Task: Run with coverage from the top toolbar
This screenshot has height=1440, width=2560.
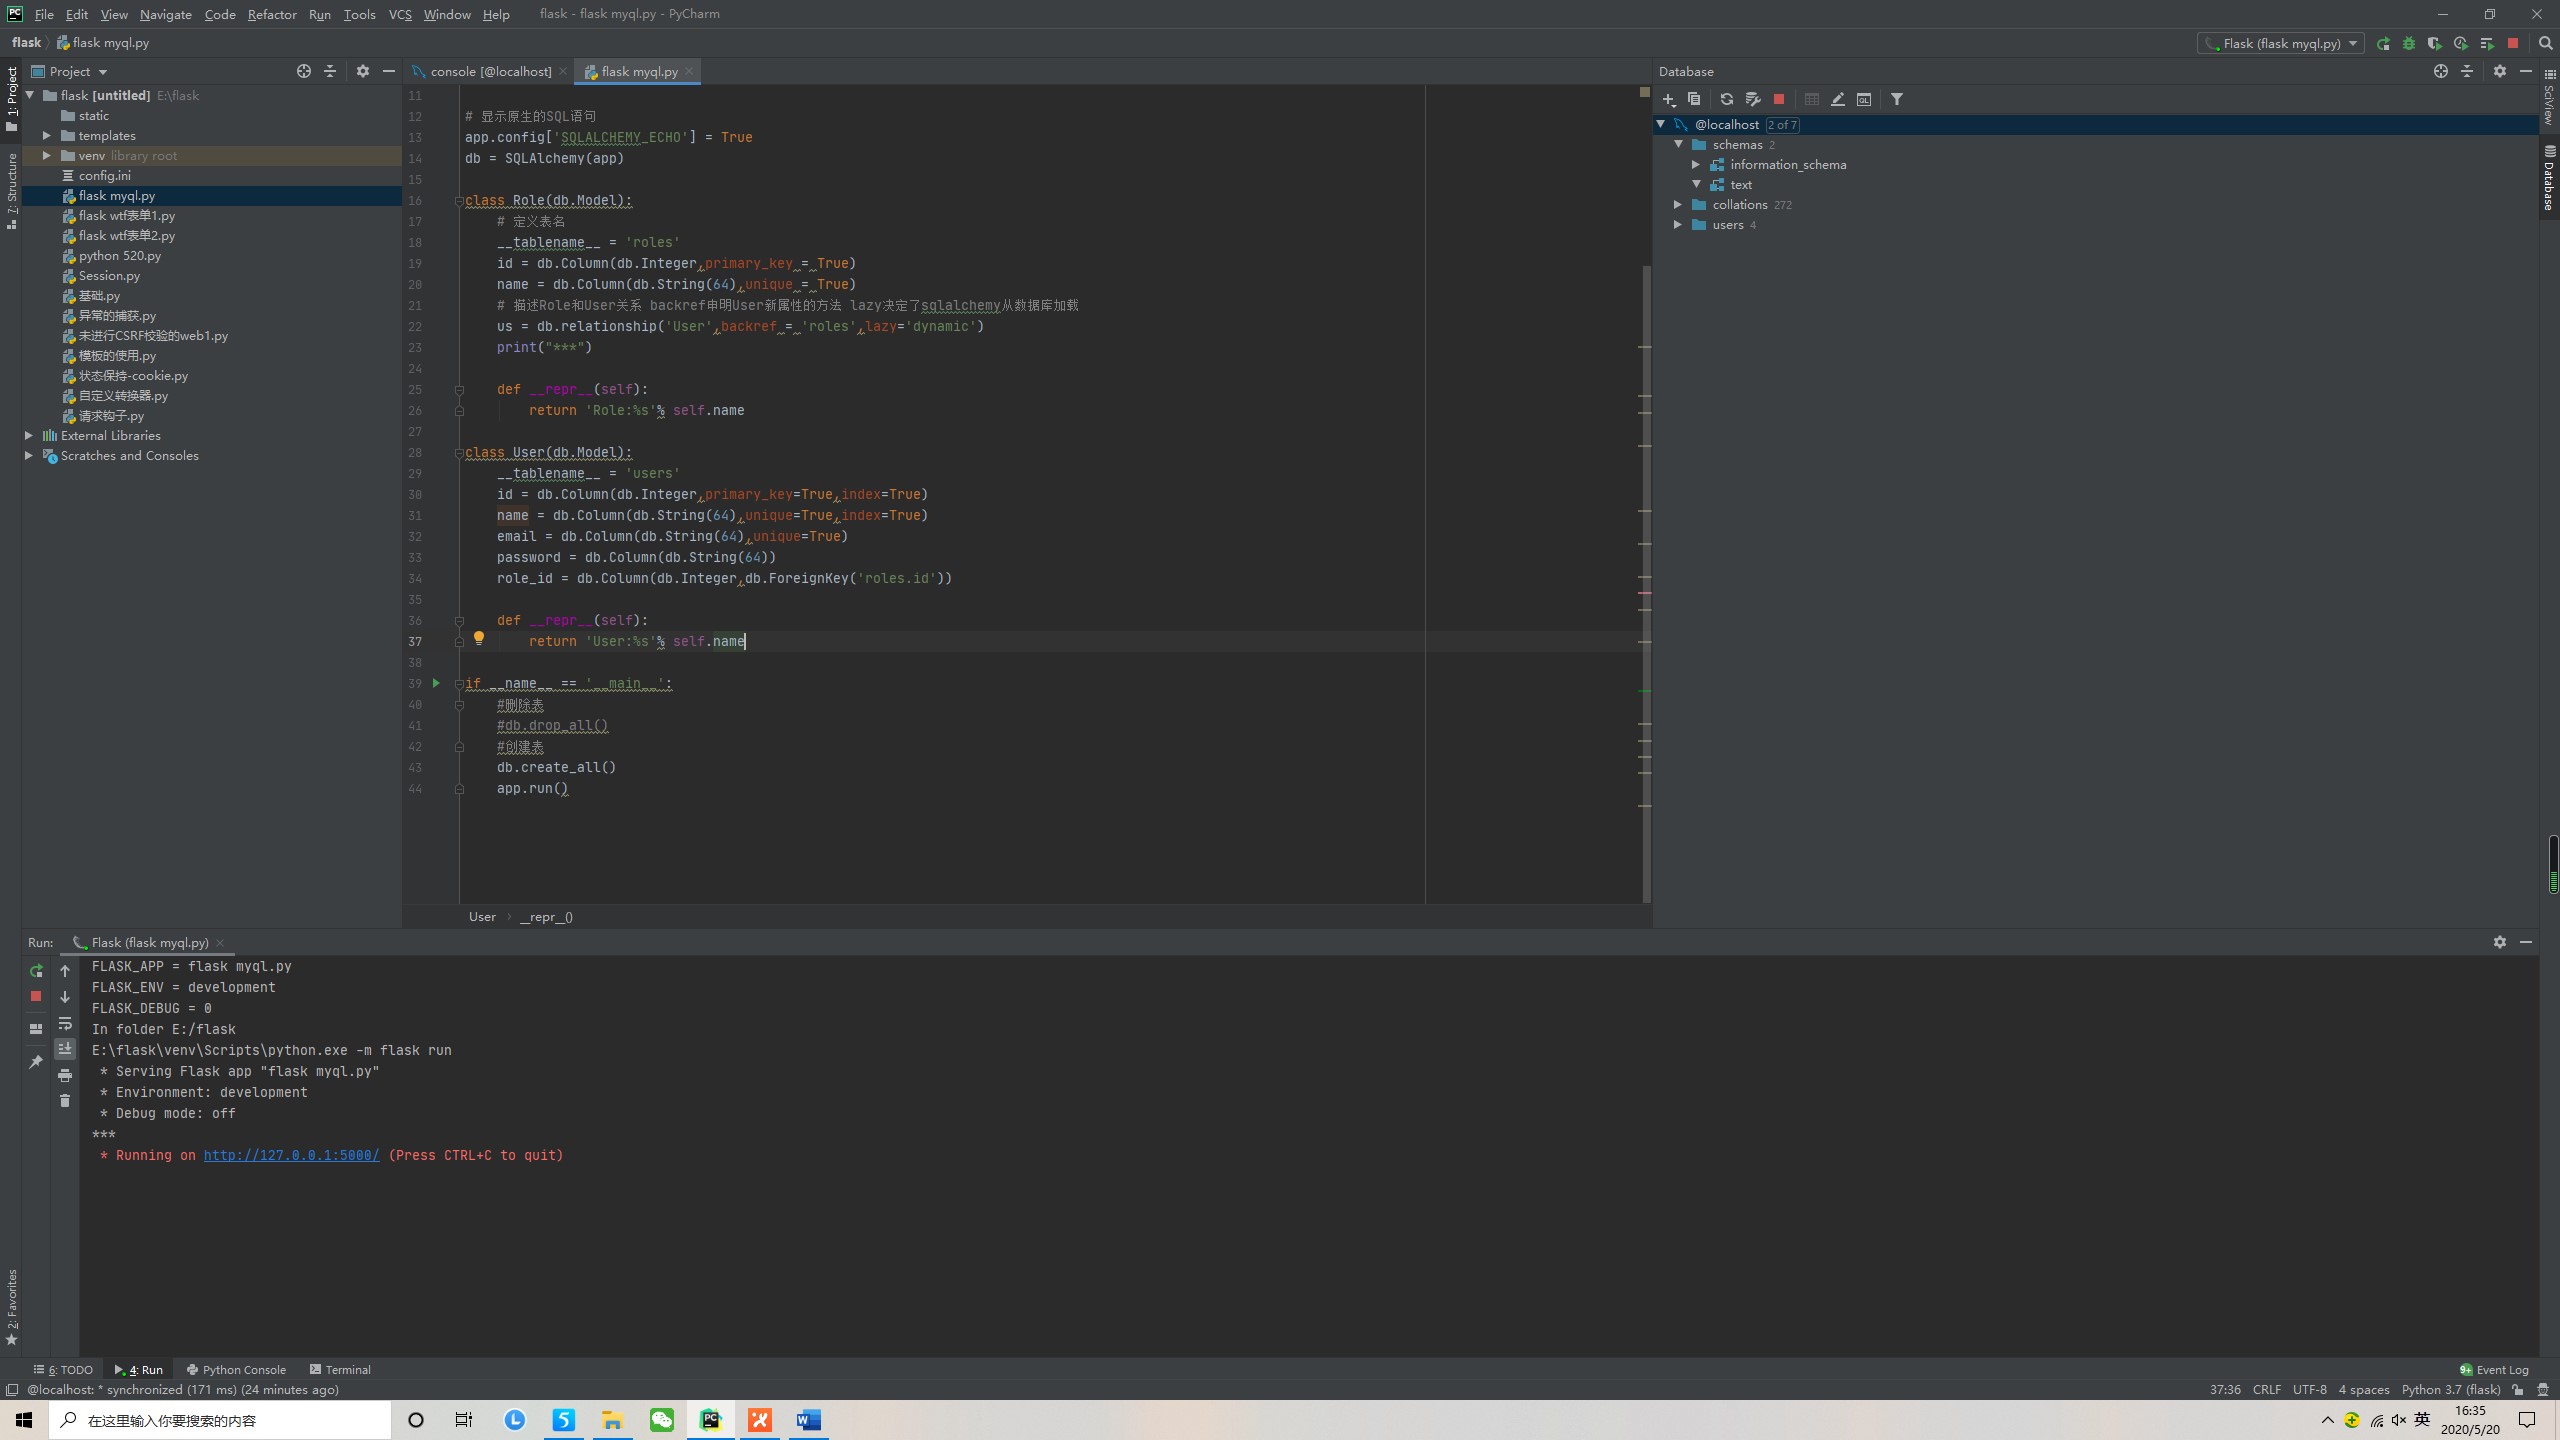Action: [x=2435, y=43]
